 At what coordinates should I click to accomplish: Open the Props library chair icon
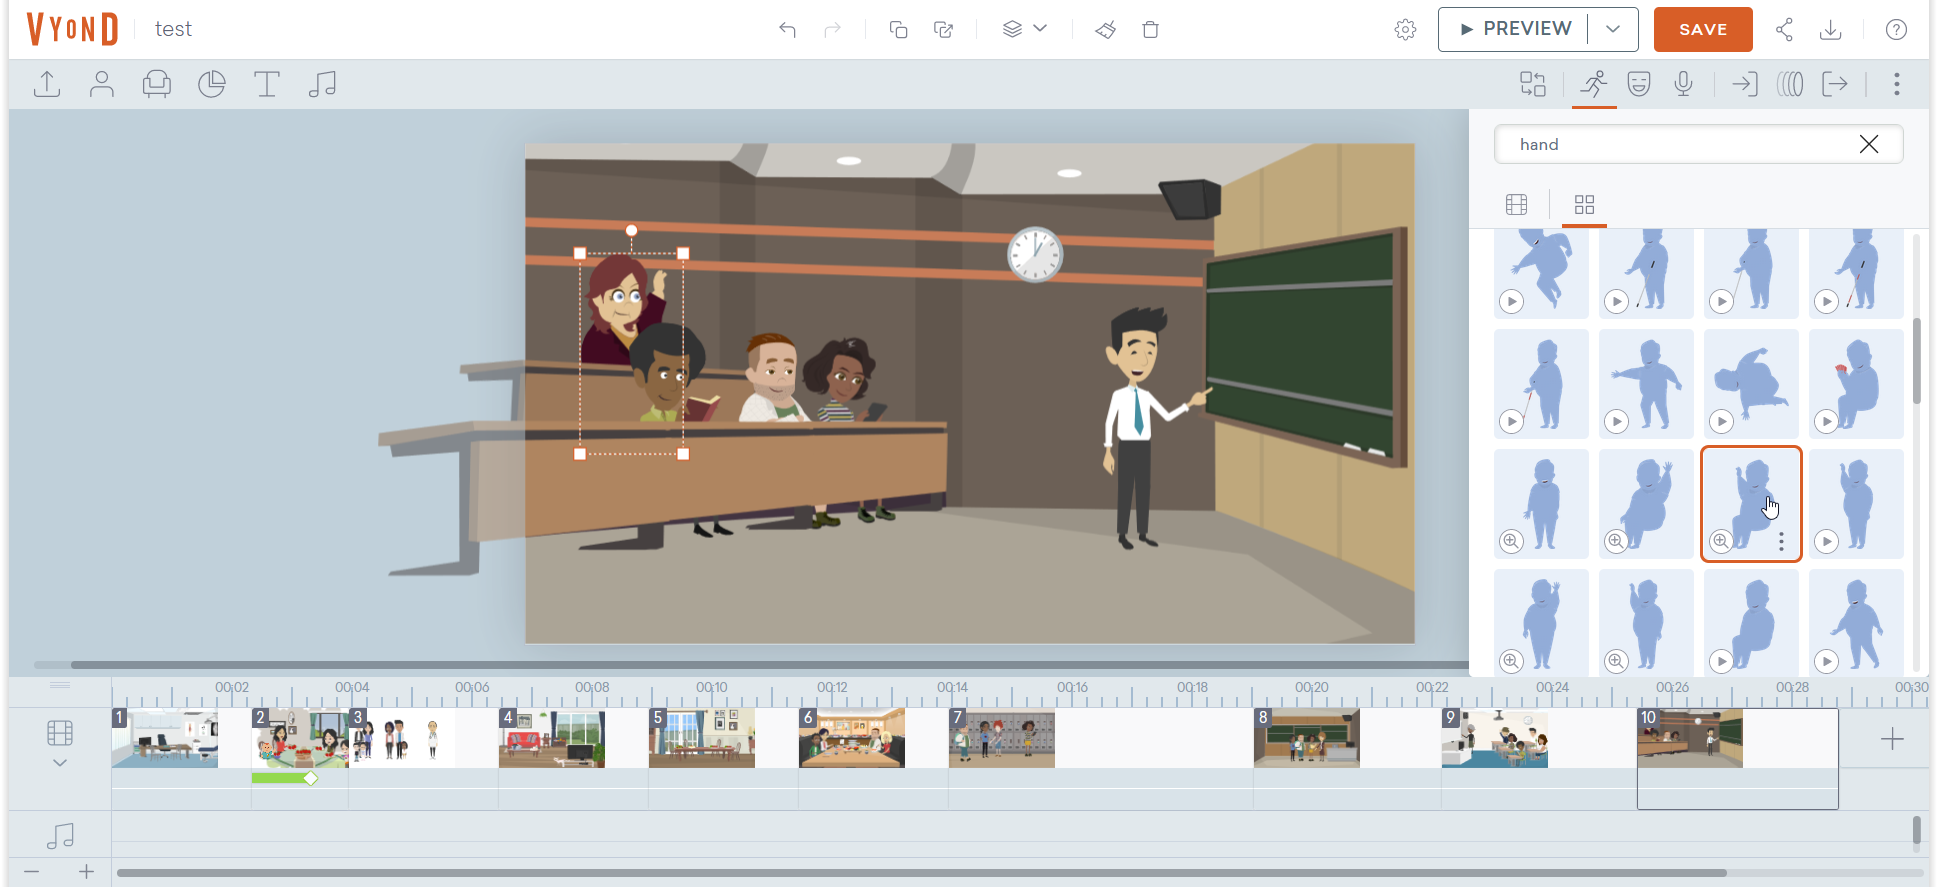[x=156, y=84]
